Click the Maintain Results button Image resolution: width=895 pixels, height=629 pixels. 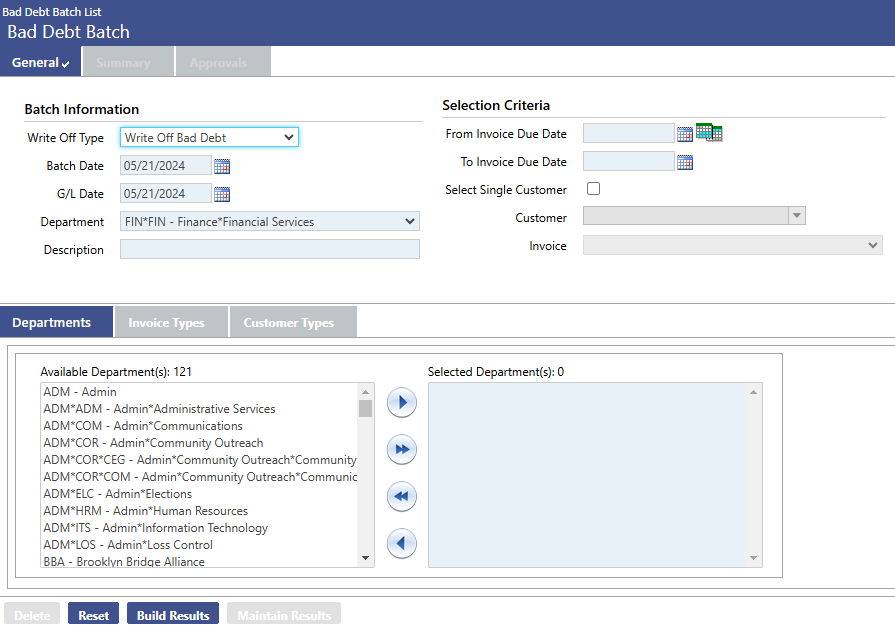tap(284, 614)
